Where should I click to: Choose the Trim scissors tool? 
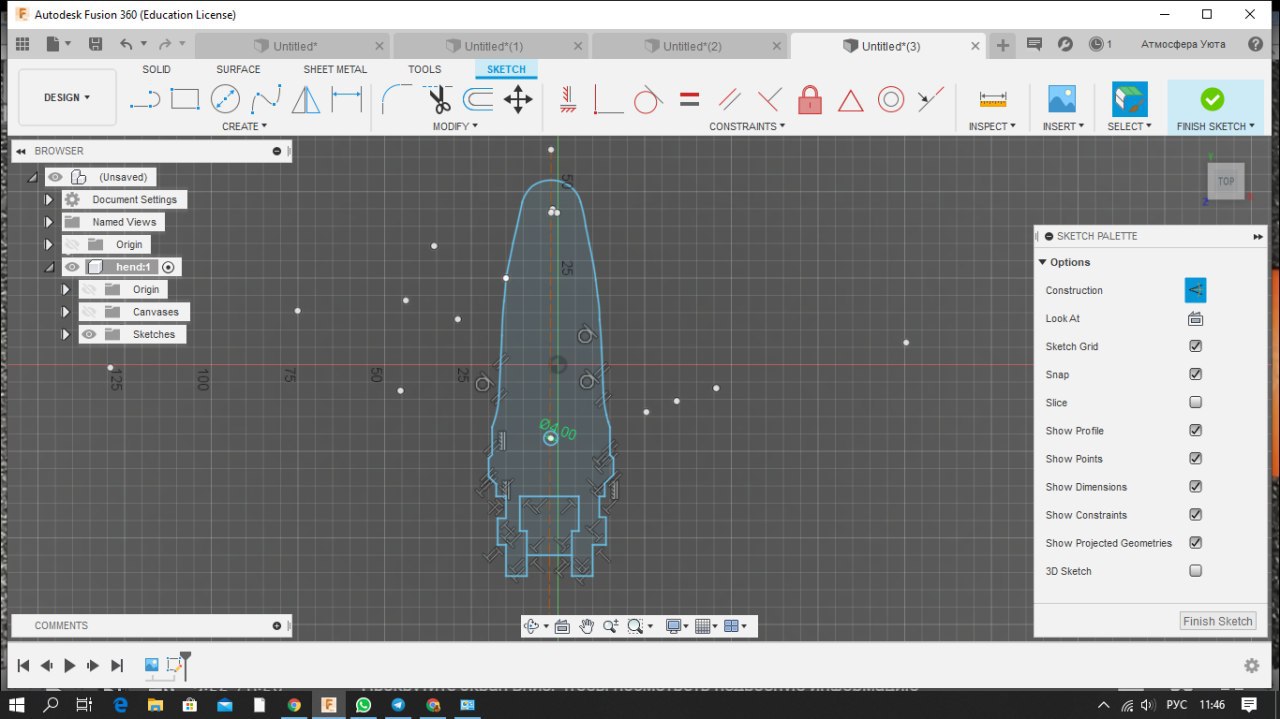coord(439,99)
